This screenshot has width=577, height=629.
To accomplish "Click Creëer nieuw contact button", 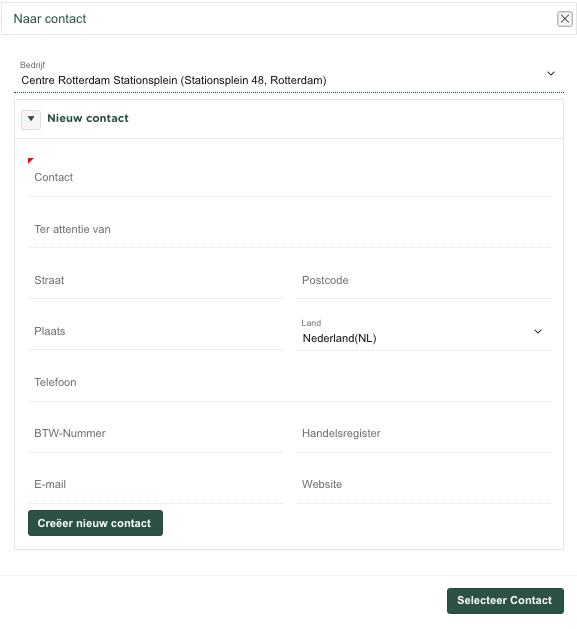I will coord(95,523).
